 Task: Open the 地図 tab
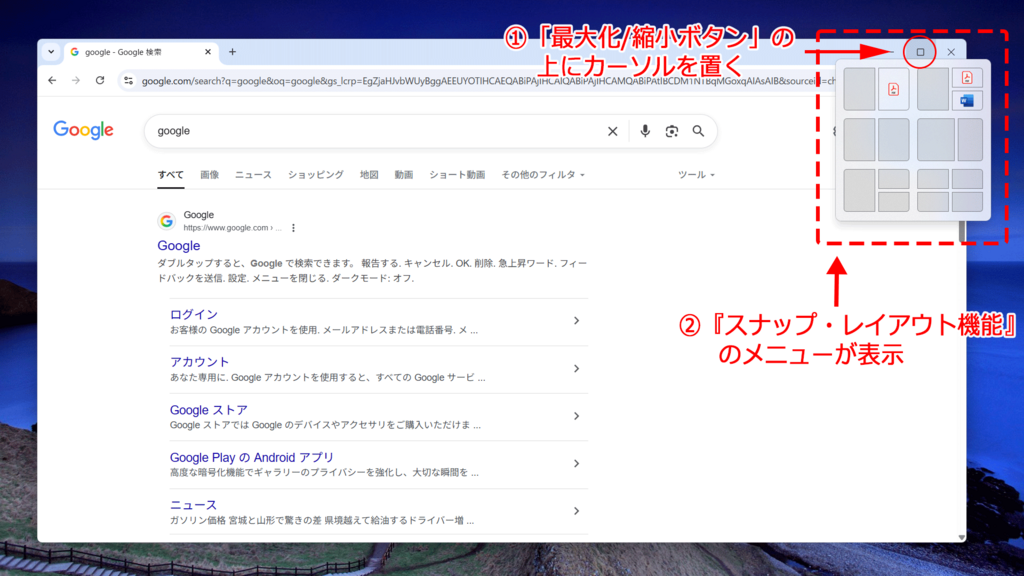coord(369,175)
